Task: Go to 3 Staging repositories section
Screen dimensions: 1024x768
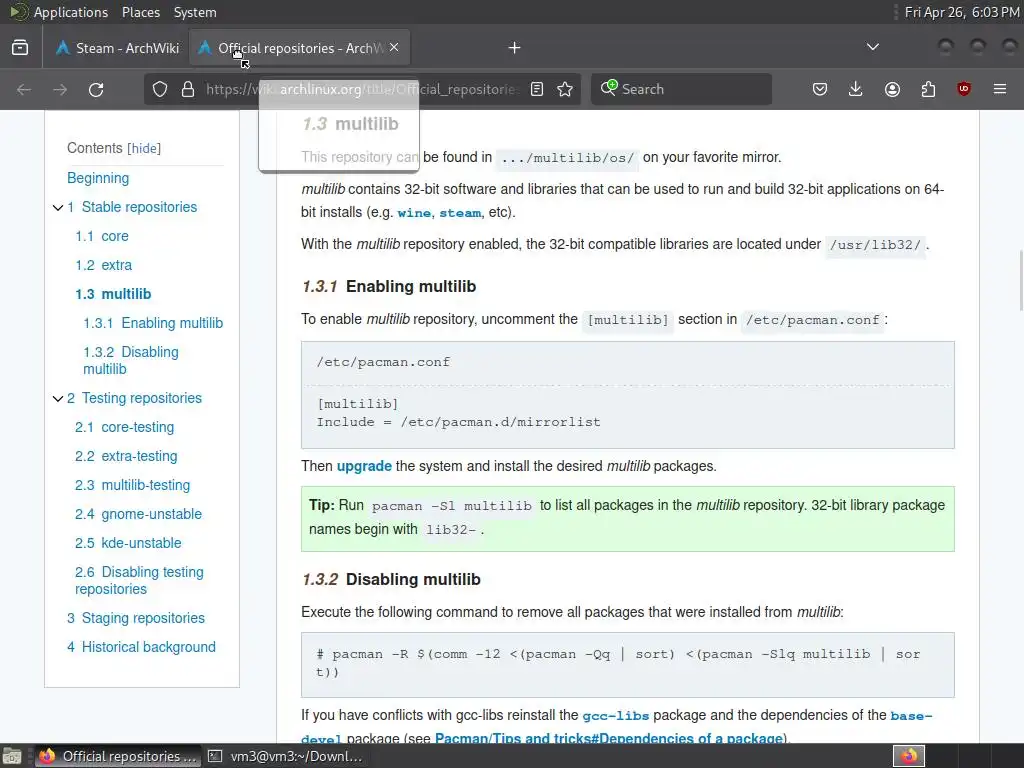Action: [x=136, y=618]
